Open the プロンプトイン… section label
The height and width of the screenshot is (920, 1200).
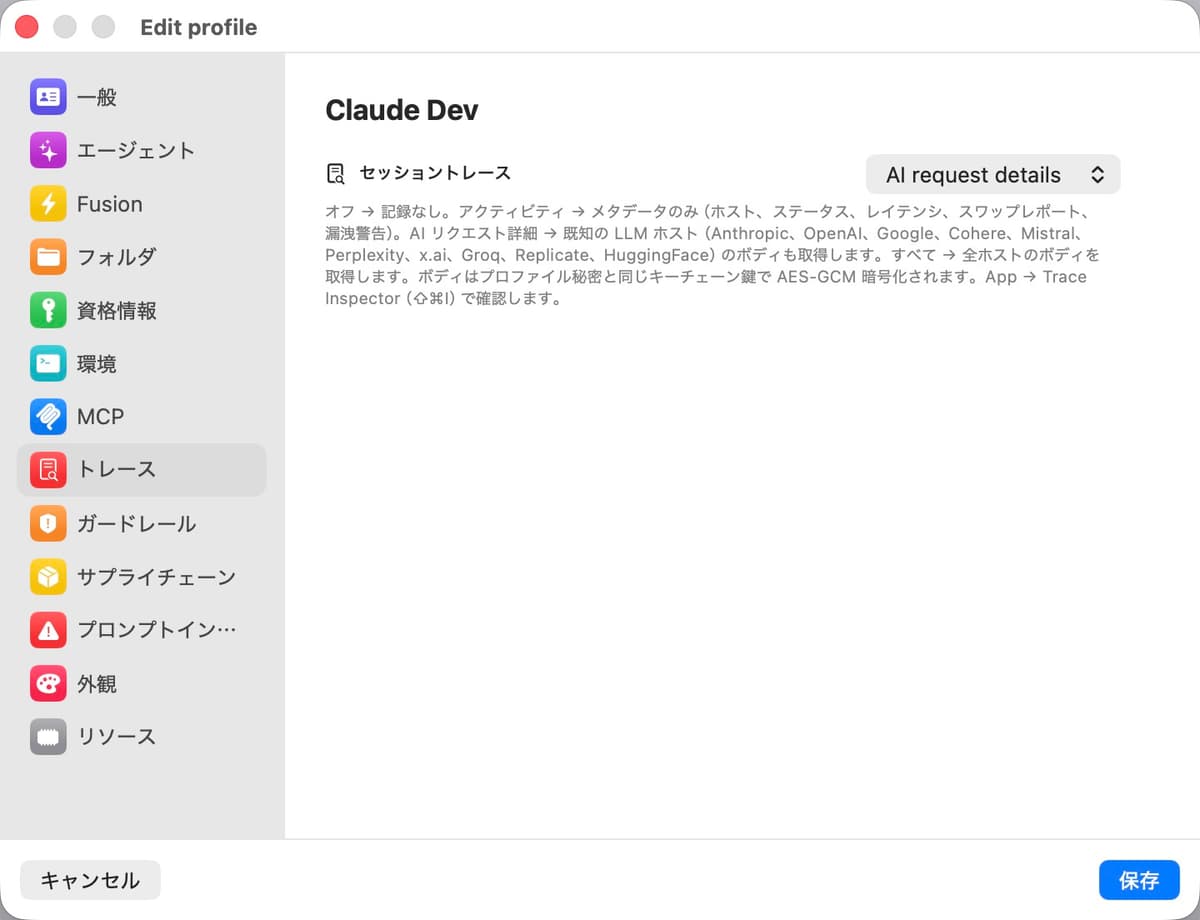[157, 630]
